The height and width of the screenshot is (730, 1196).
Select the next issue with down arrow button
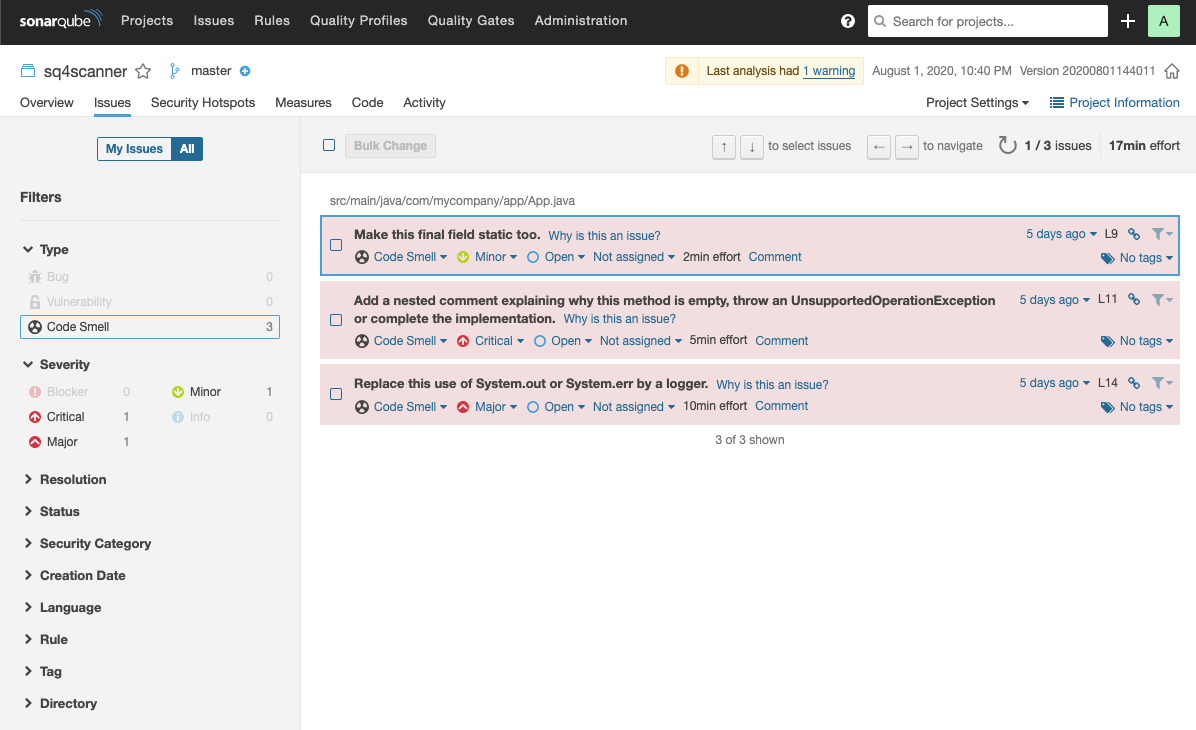(752, 147)
